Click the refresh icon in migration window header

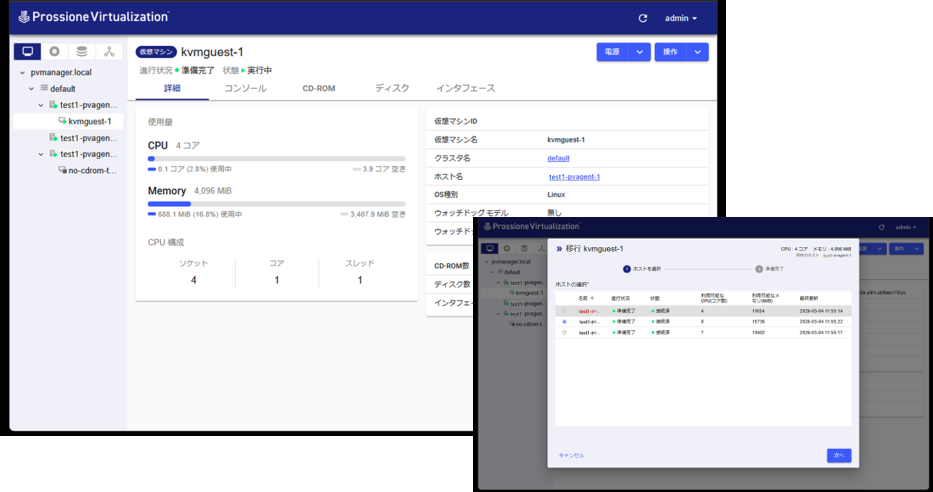point(882,227)
